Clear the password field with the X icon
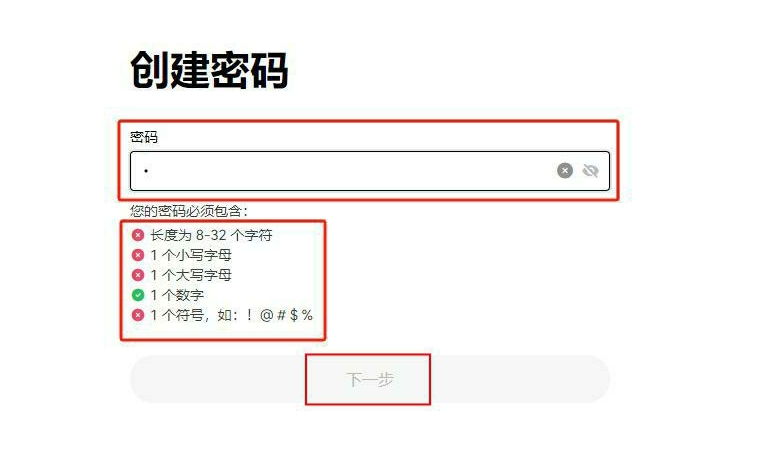The image size is (759, 461). (x=564, y=170)
